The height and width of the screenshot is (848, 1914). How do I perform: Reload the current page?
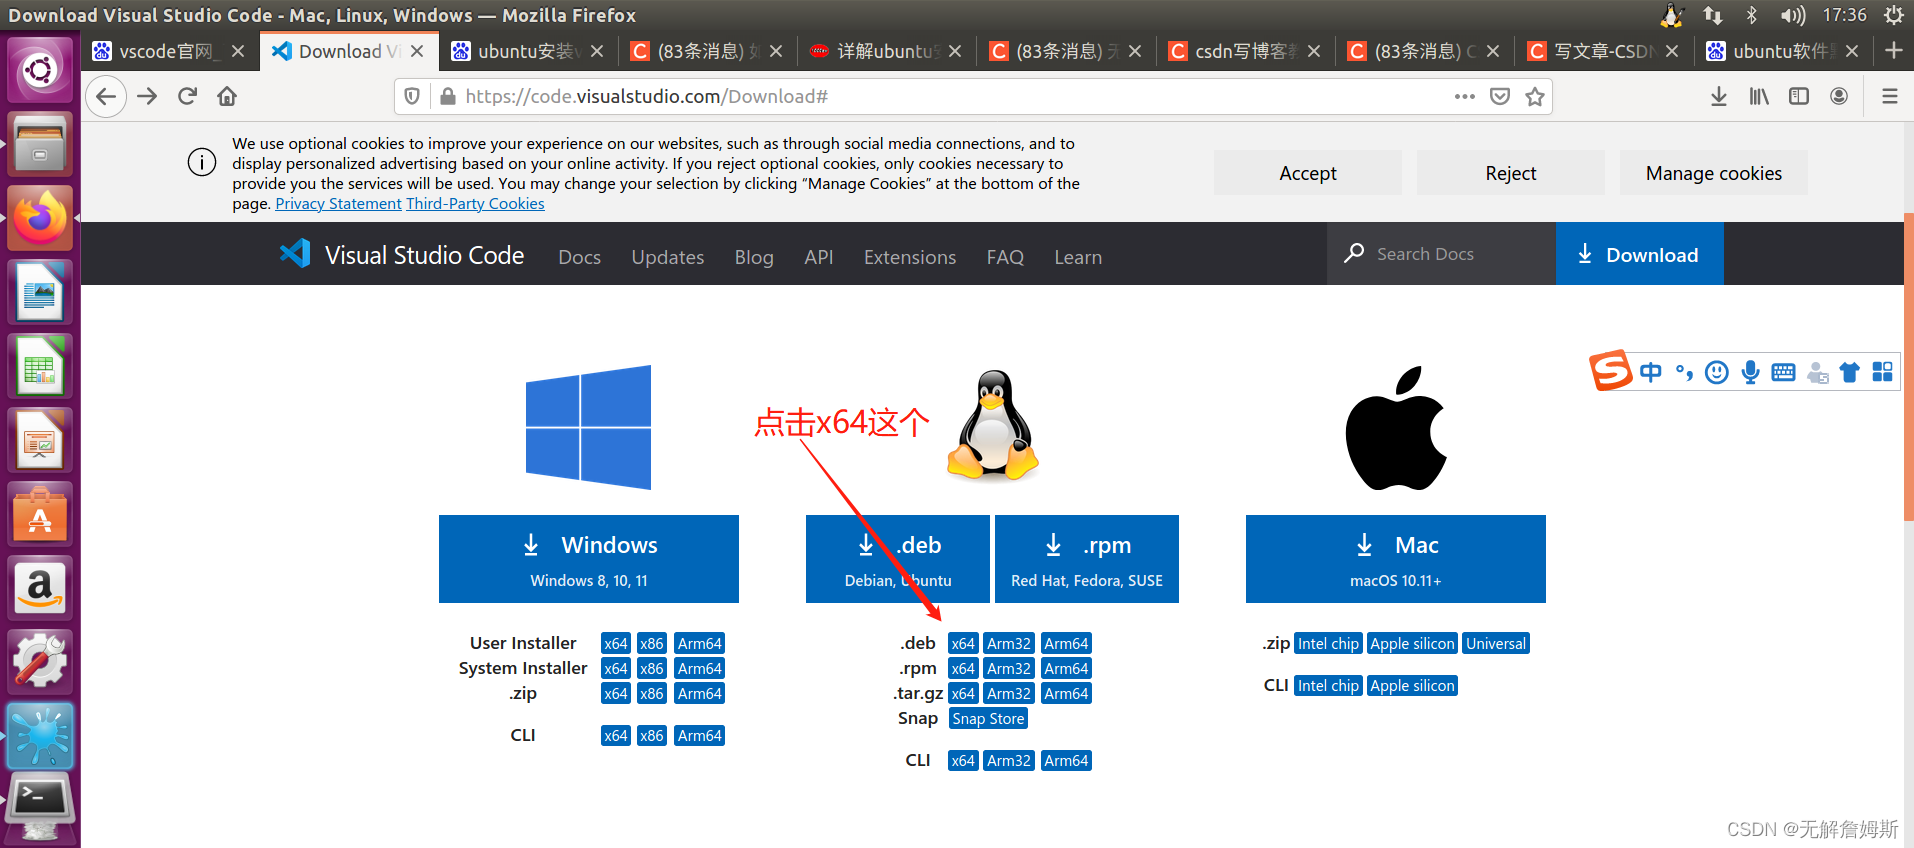187,96
